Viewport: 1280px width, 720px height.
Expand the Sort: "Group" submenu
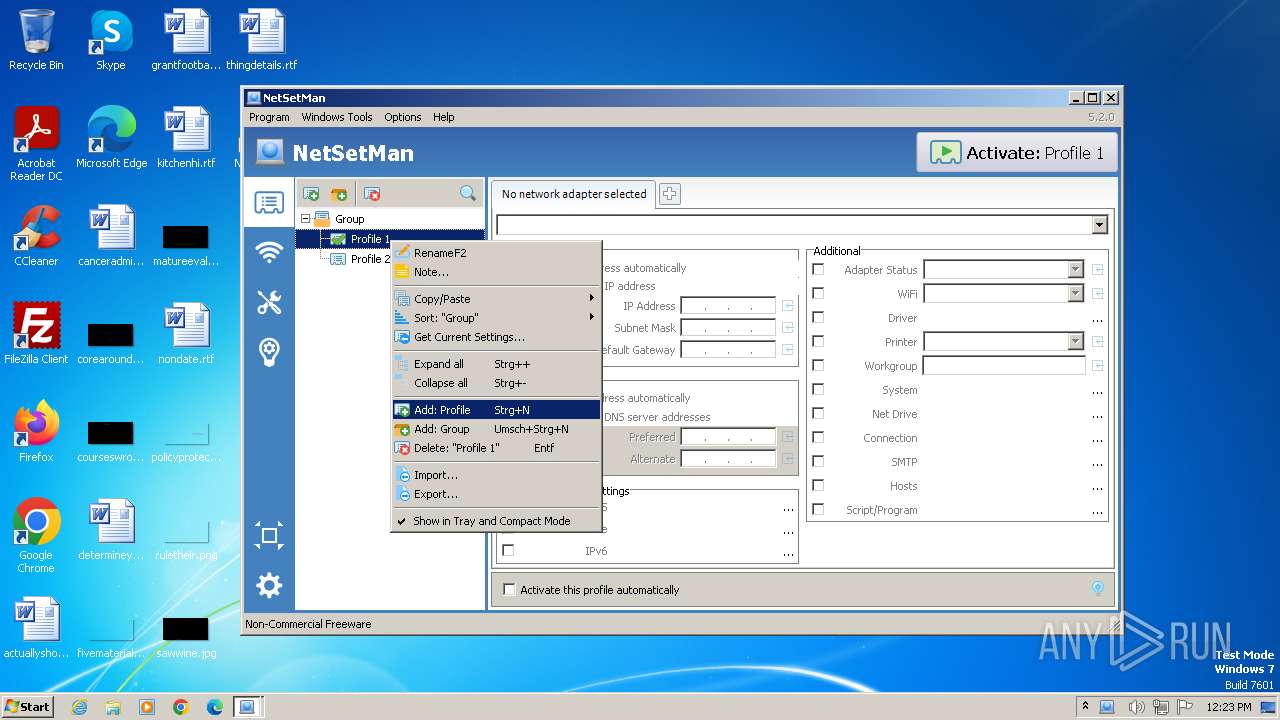point(496,318)
